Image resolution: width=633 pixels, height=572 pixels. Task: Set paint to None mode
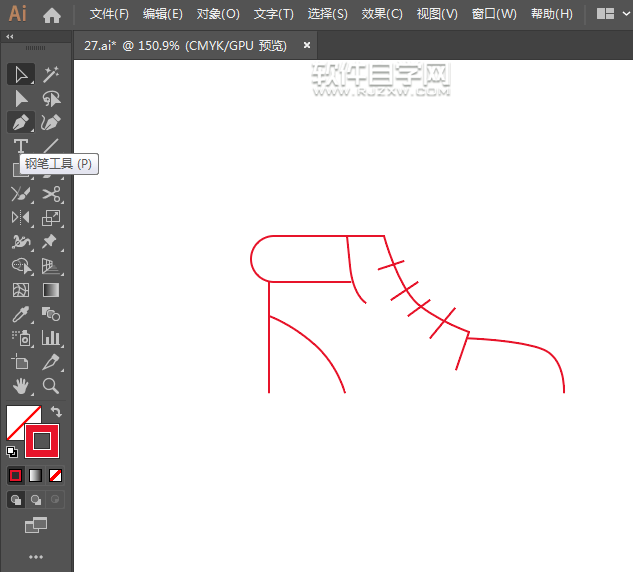[x=56, y=475]
